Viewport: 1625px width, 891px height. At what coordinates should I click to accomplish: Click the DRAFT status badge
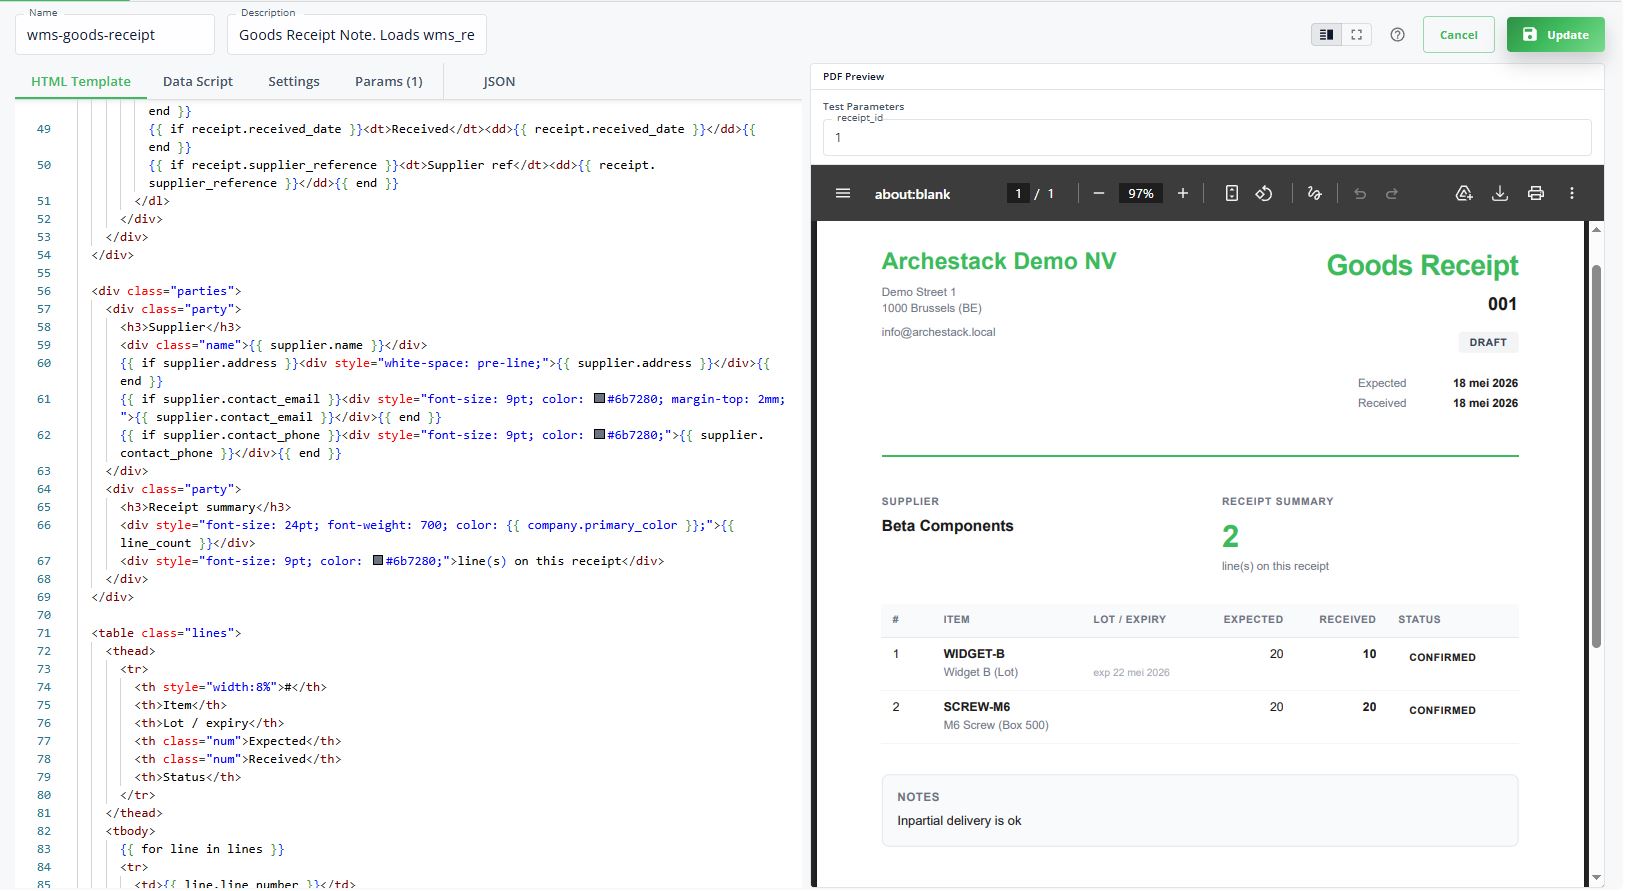pos(1488,342)
